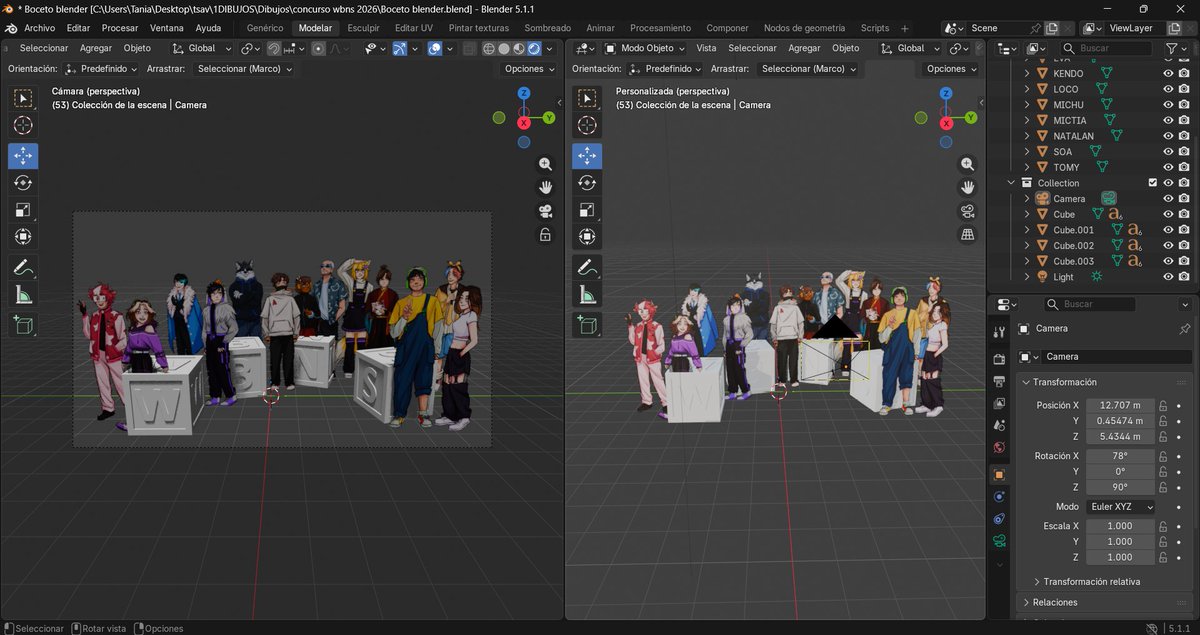Image resolution: width=1200 pixels, height=635 pixels.
Task: Click the green Y axis on right gizmo
Action: click(973, 117)
